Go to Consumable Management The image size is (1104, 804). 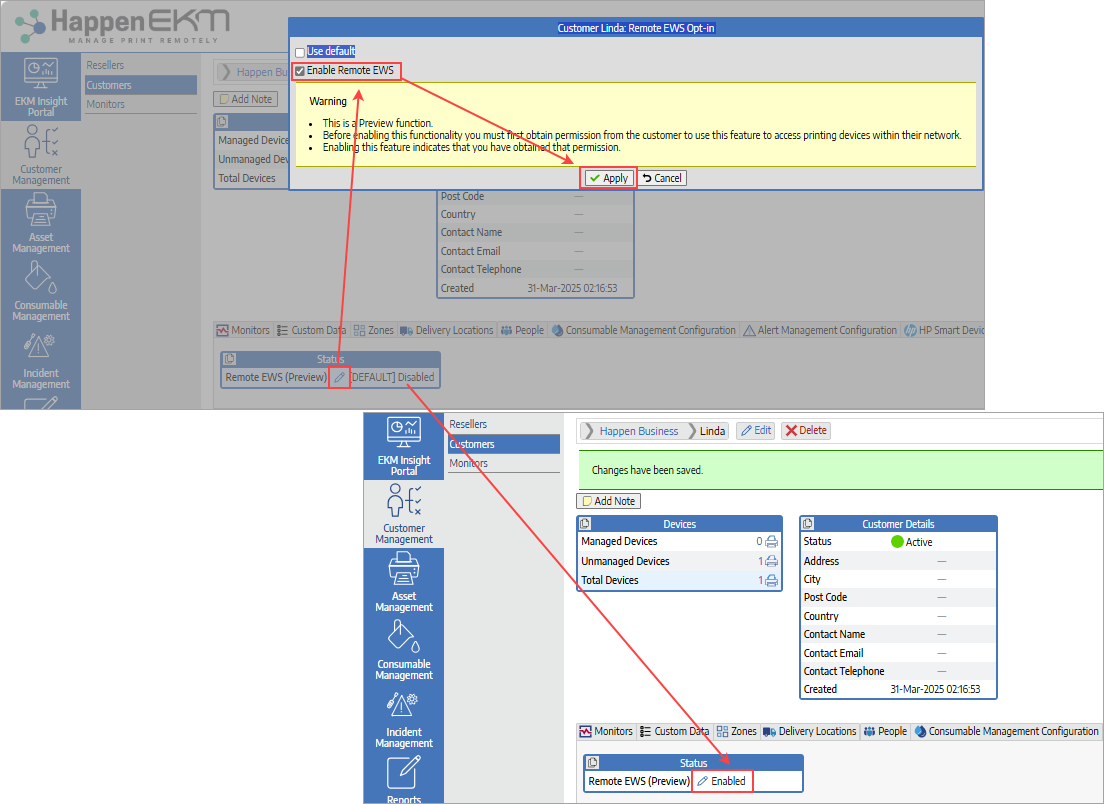403,651
